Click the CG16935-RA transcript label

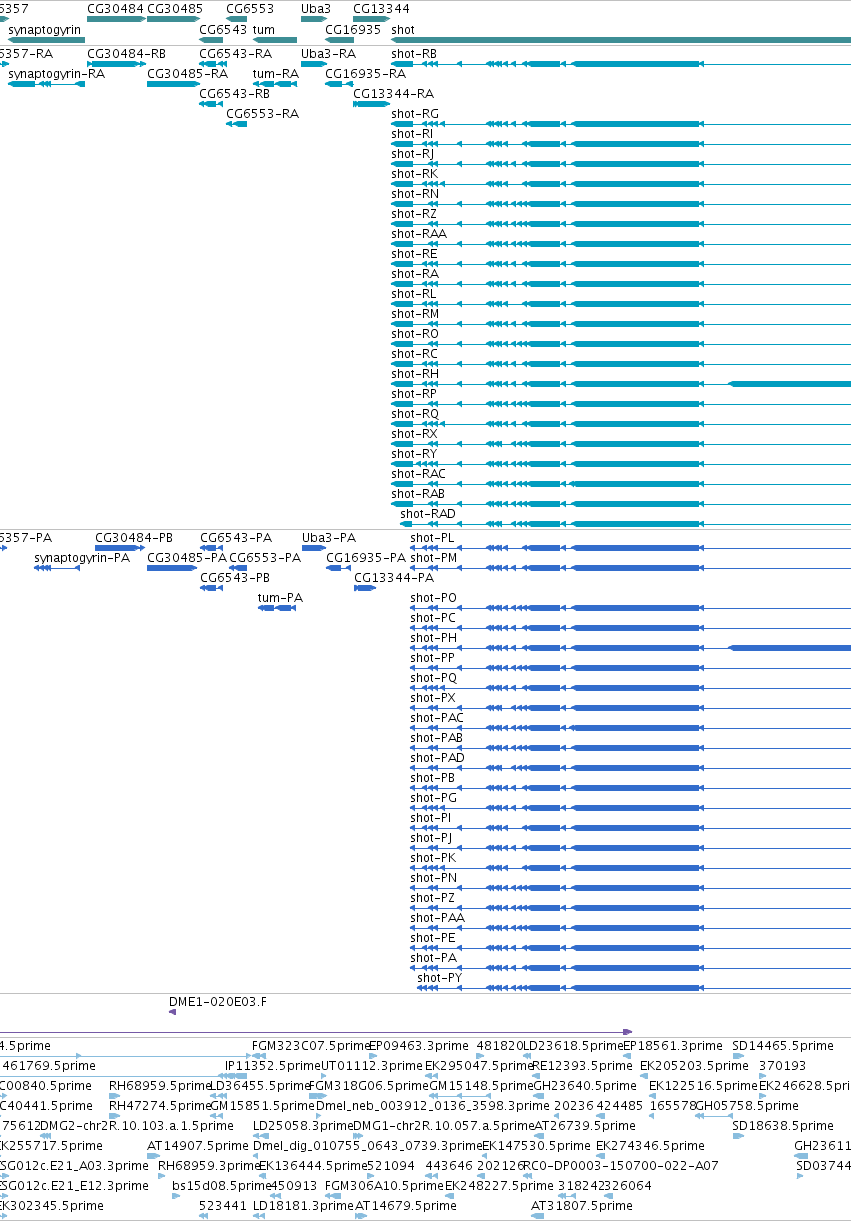coord(366,74)
